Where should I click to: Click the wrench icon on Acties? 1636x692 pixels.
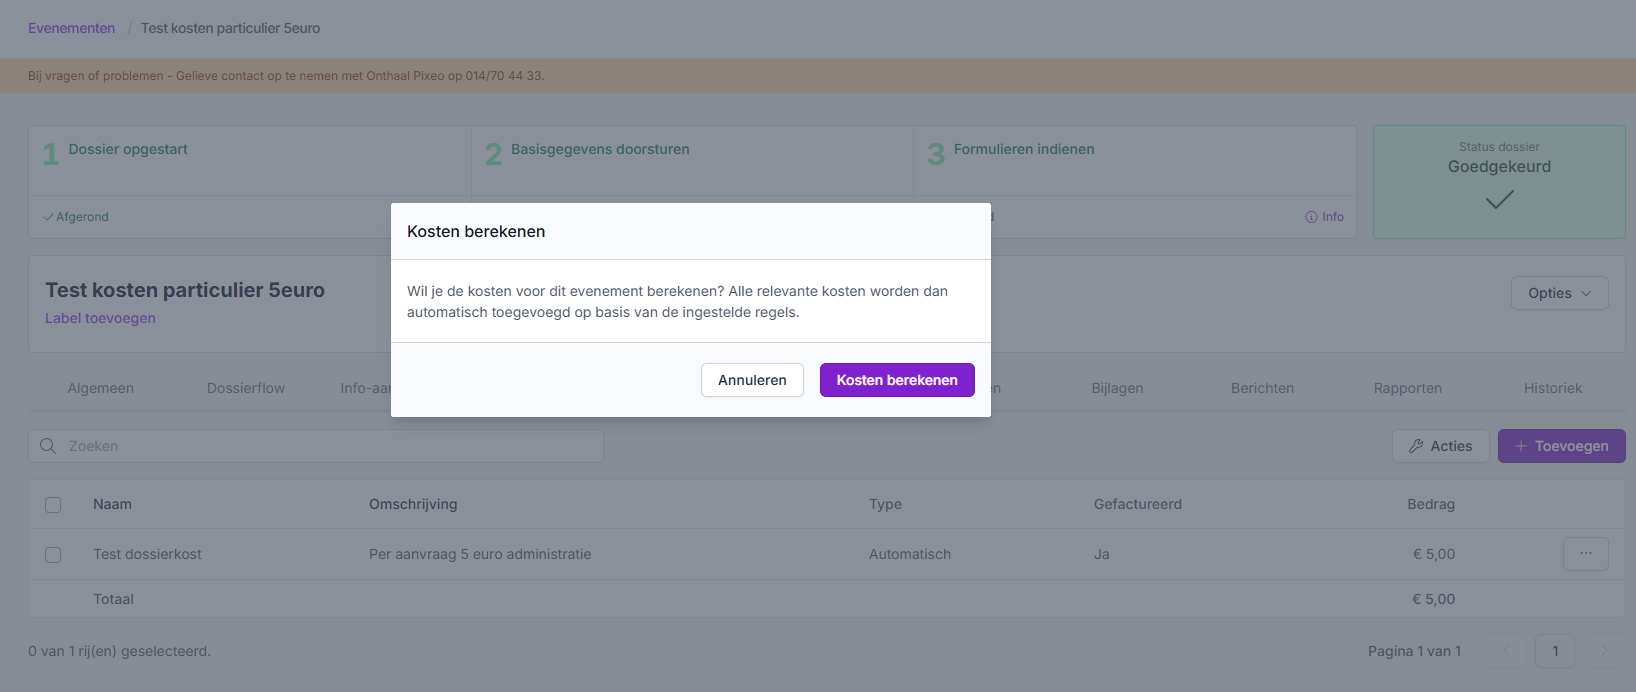click(x=1416, y=446)
